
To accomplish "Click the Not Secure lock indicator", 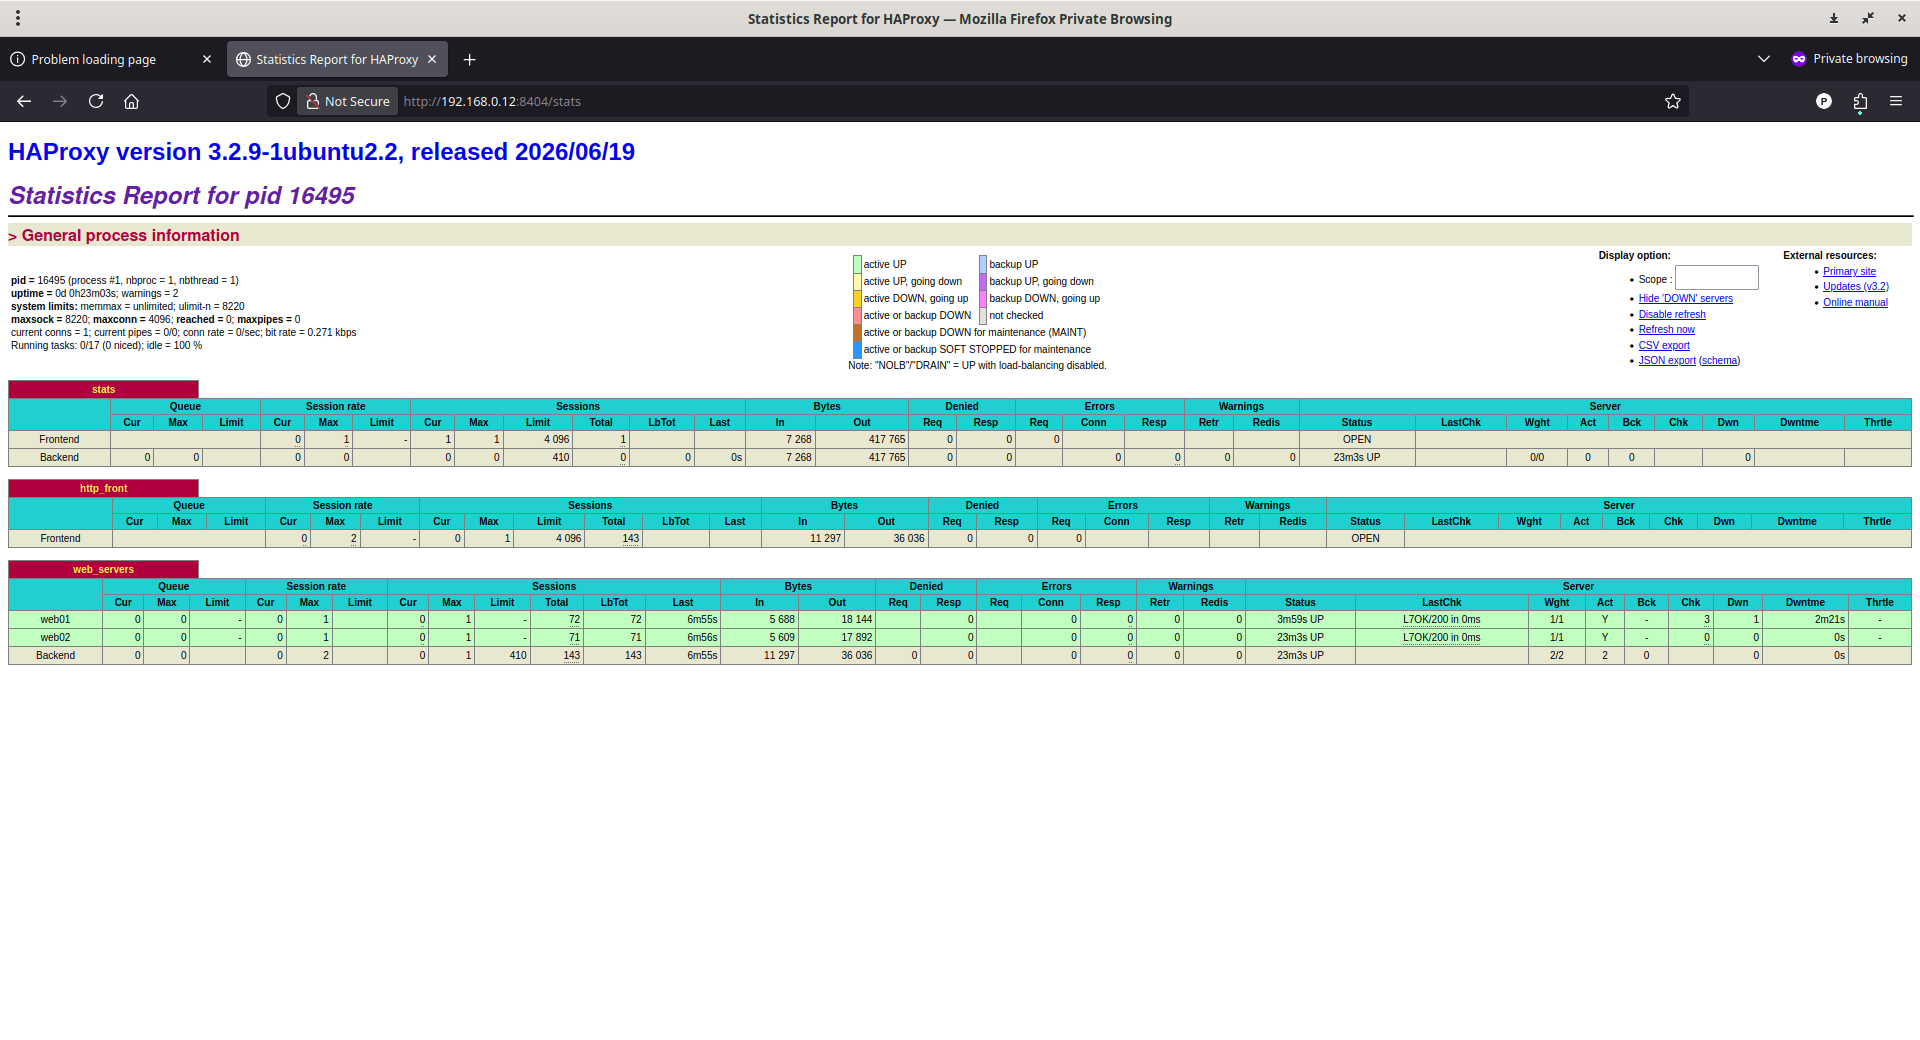I will [347, 101].
